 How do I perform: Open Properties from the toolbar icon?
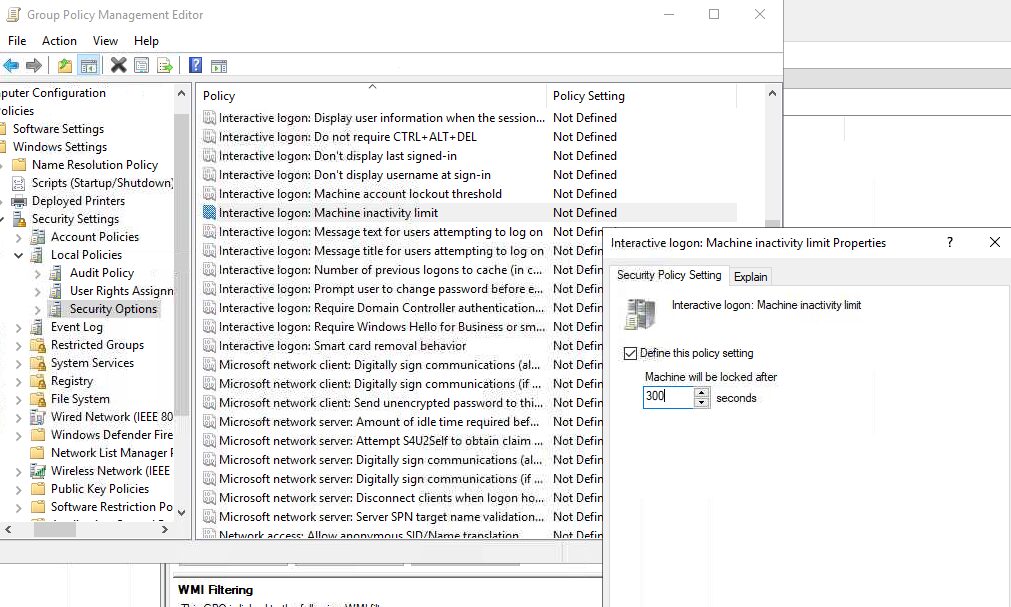pos(142,66)
